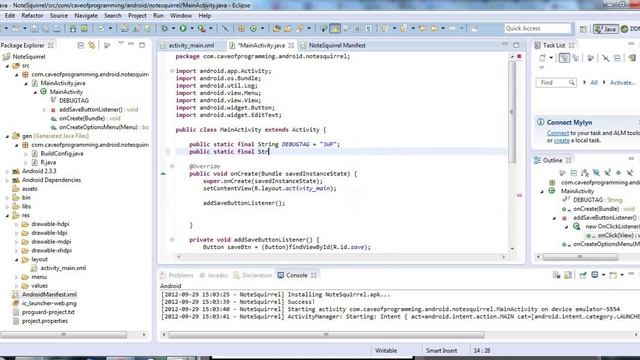Image resolution: width=640 pixels, height=360 pixels.
Task: Click the New Java Package icon
Action: pos(241,28)
